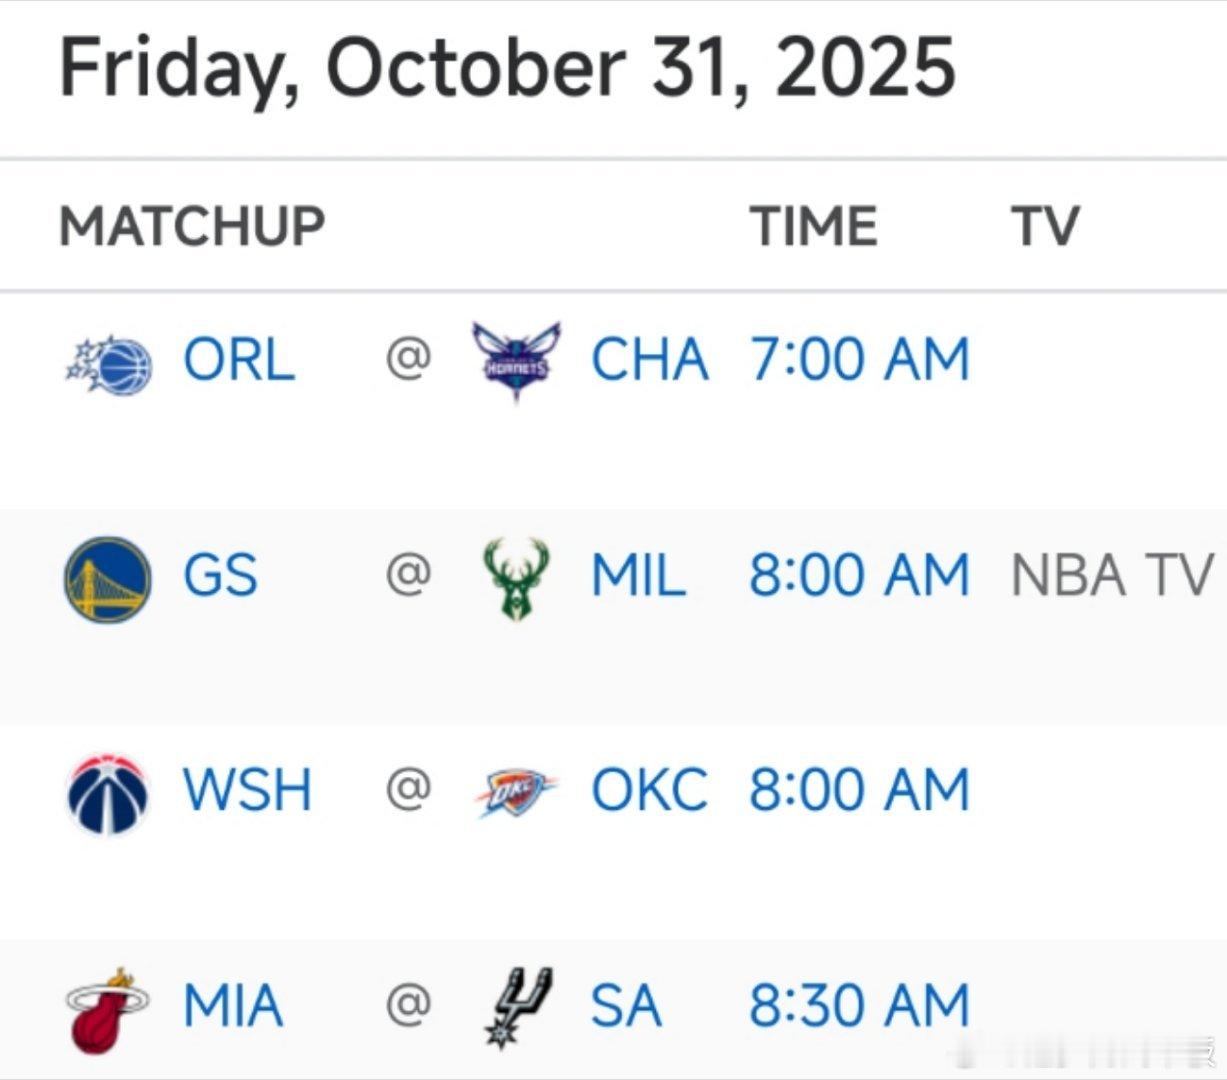Open the GS team page link
1227x1080 pixels.
click(220, 576)
